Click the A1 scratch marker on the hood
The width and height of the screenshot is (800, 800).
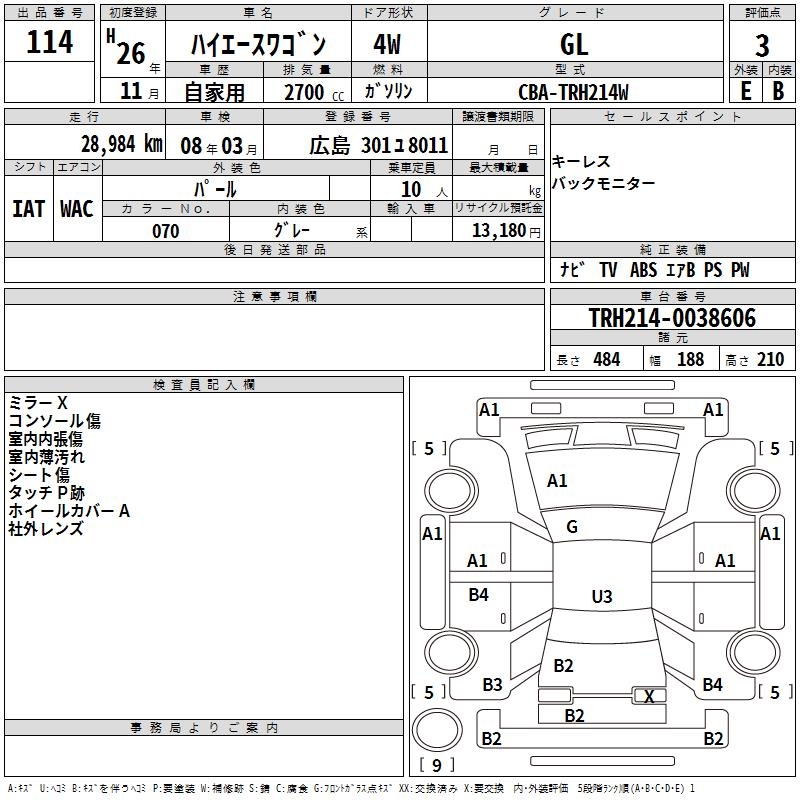point(557,481)
